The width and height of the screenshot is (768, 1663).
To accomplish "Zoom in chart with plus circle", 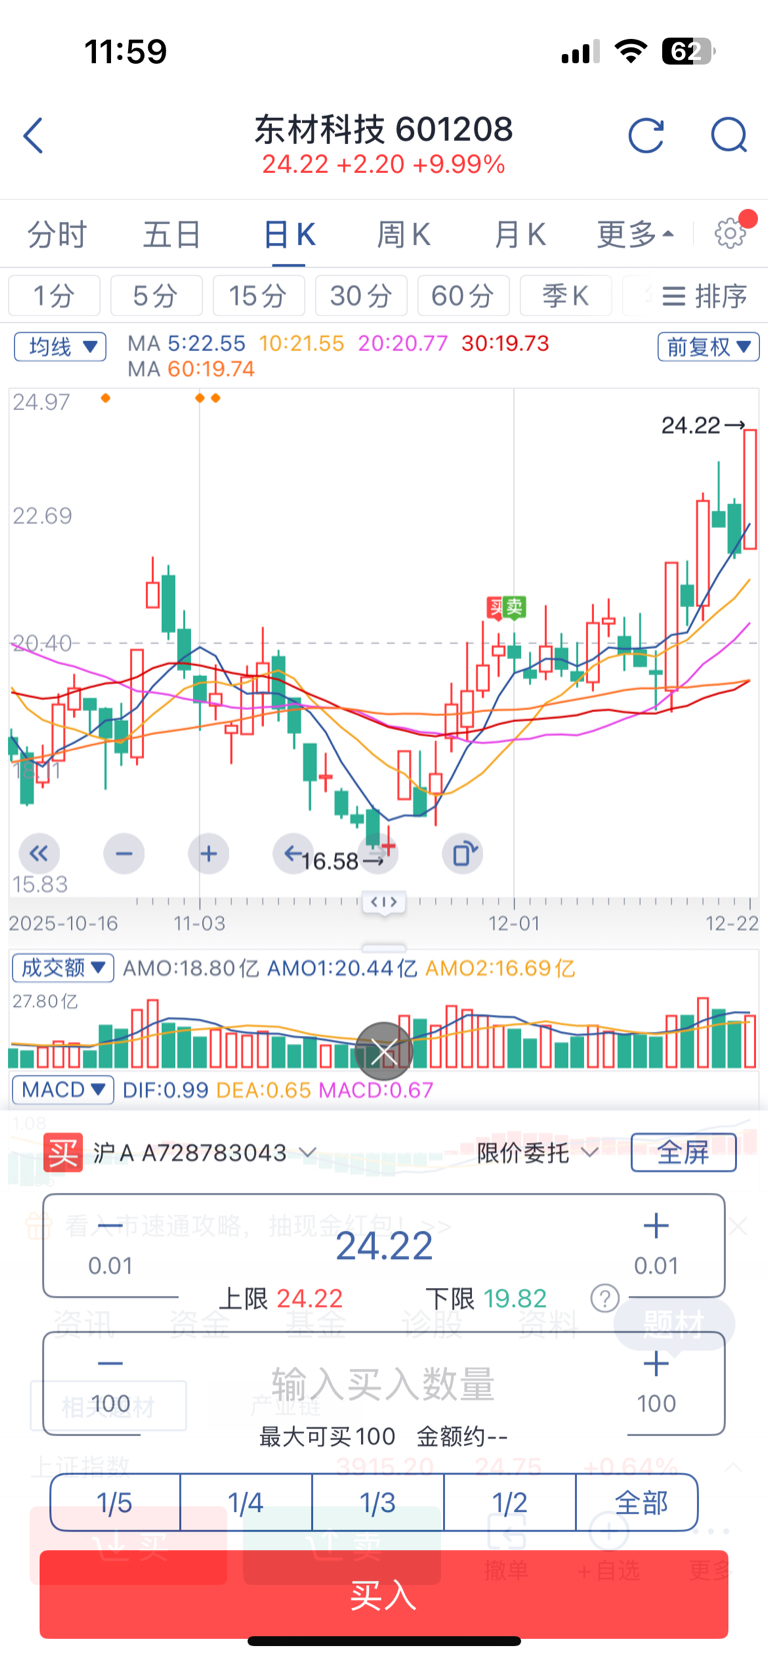I will [x=208, y=854].
